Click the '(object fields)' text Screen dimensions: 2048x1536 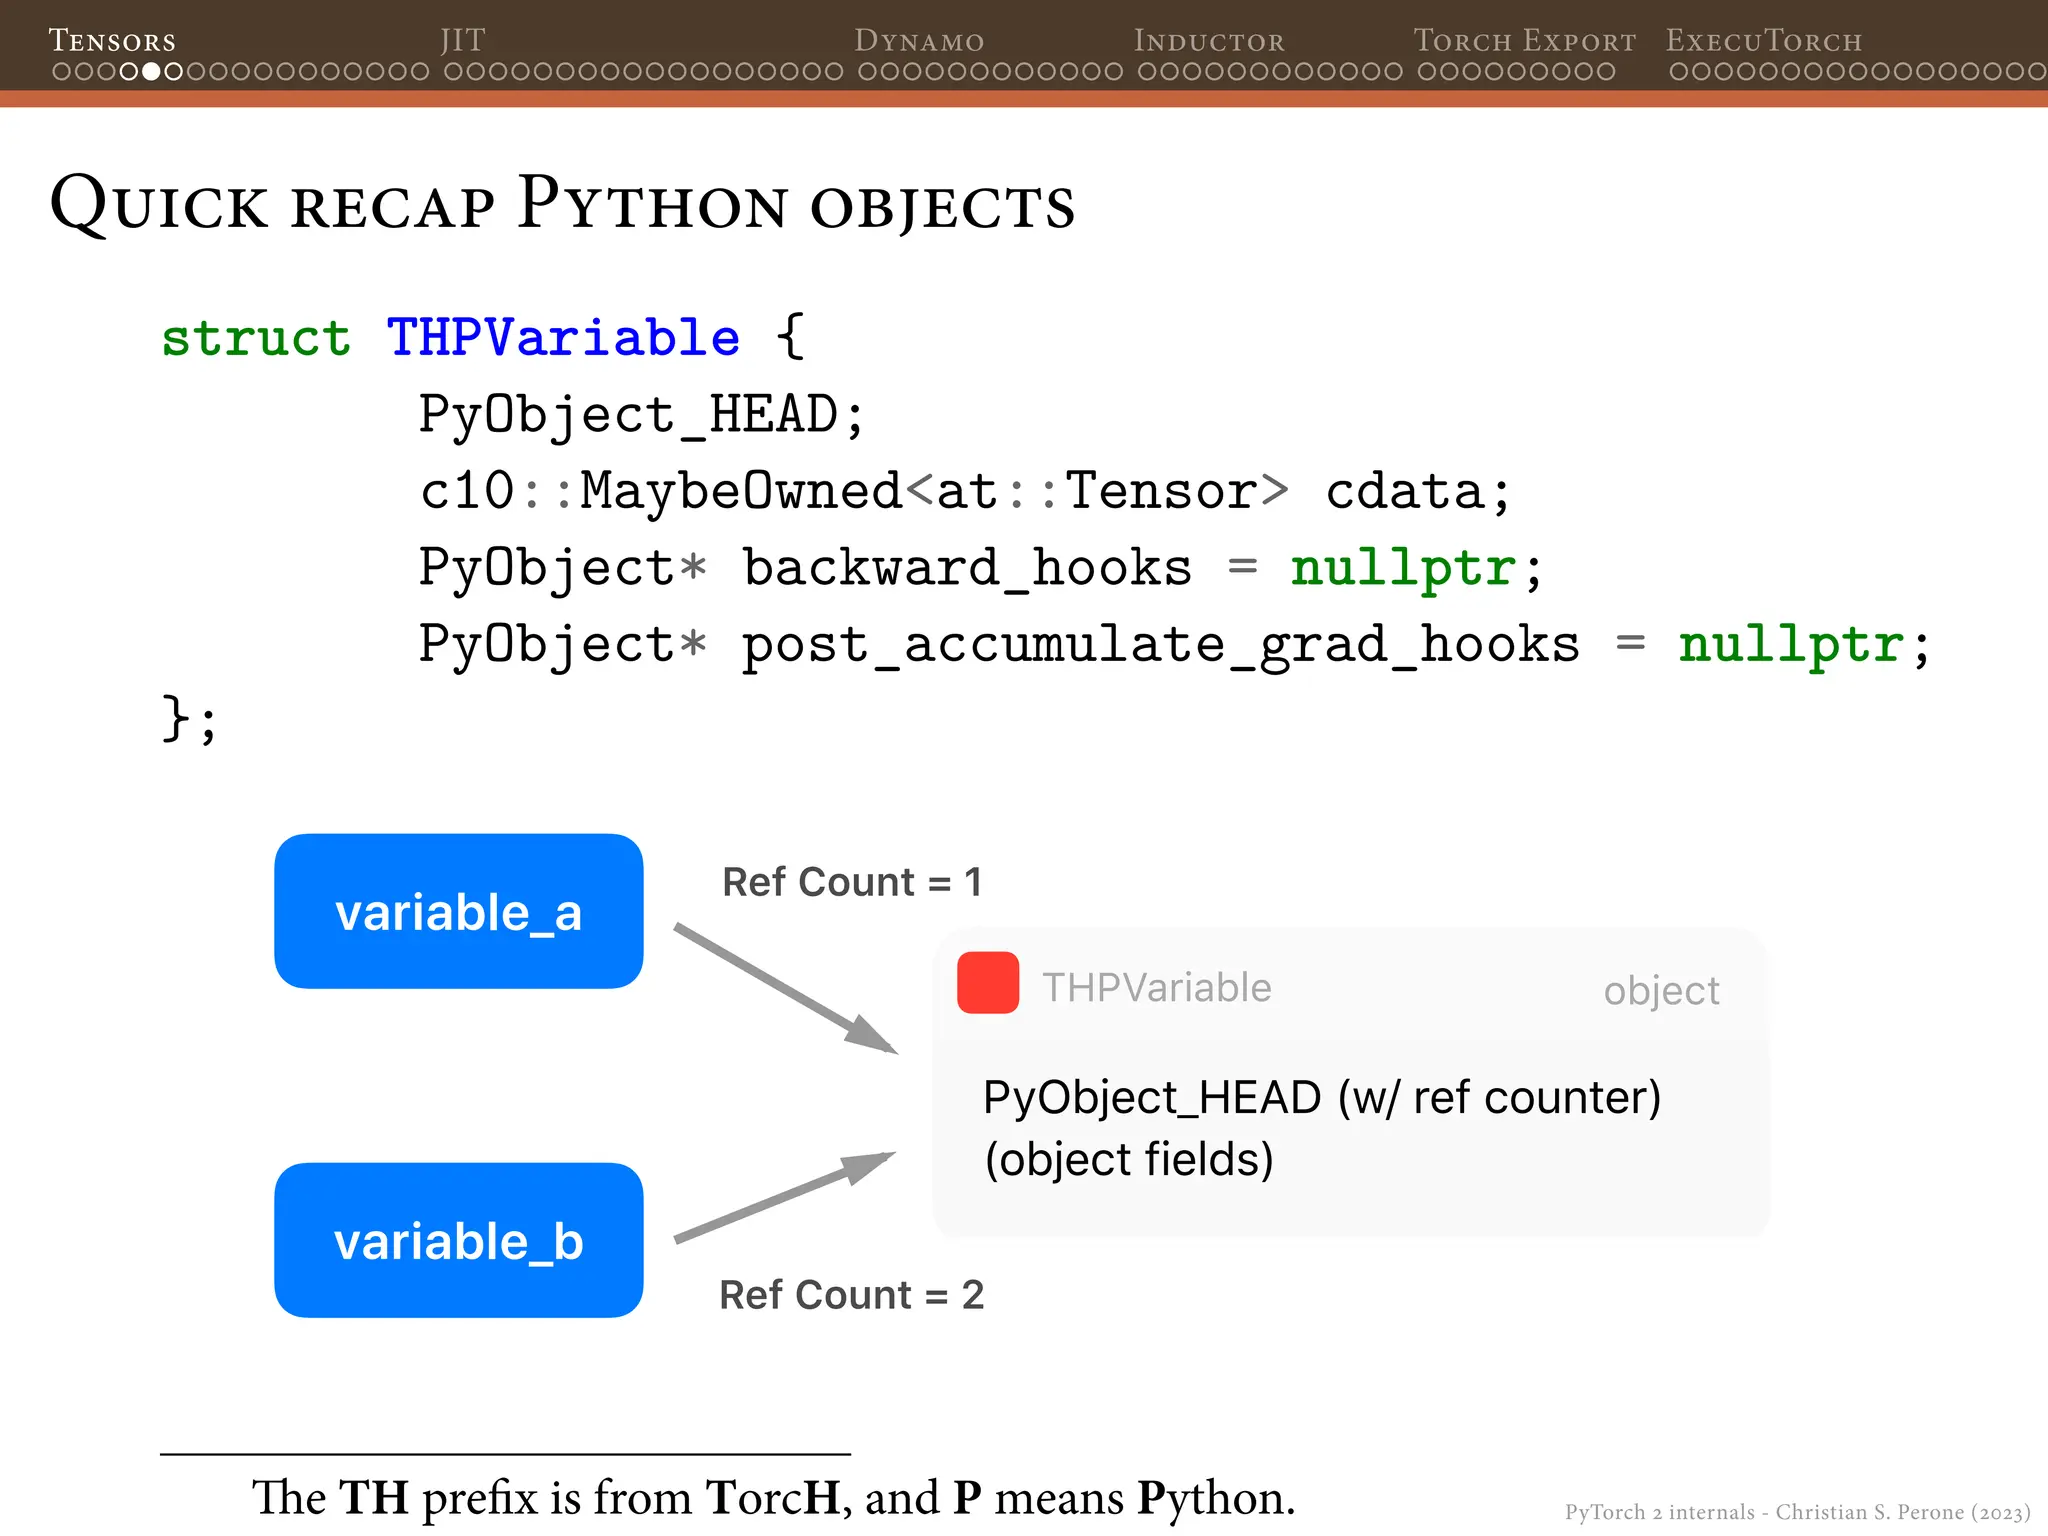tap(1129, 1160)
